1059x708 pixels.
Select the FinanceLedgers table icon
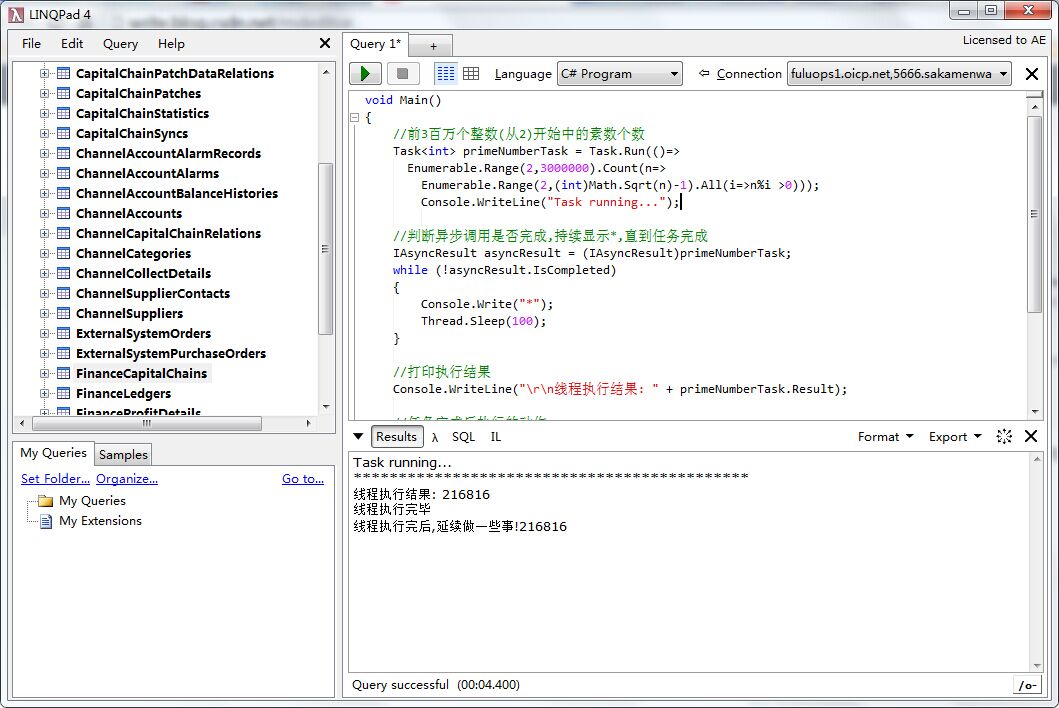pos(63,393)
